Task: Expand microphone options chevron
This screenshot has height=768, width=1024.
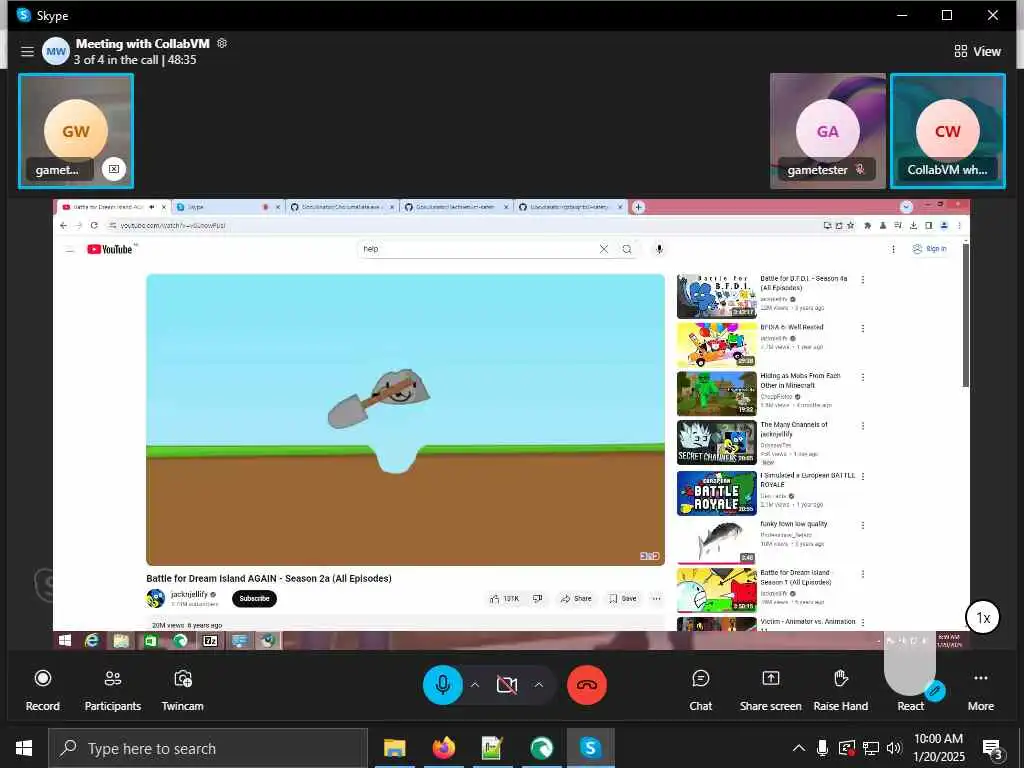Action: tap(475, 684)
